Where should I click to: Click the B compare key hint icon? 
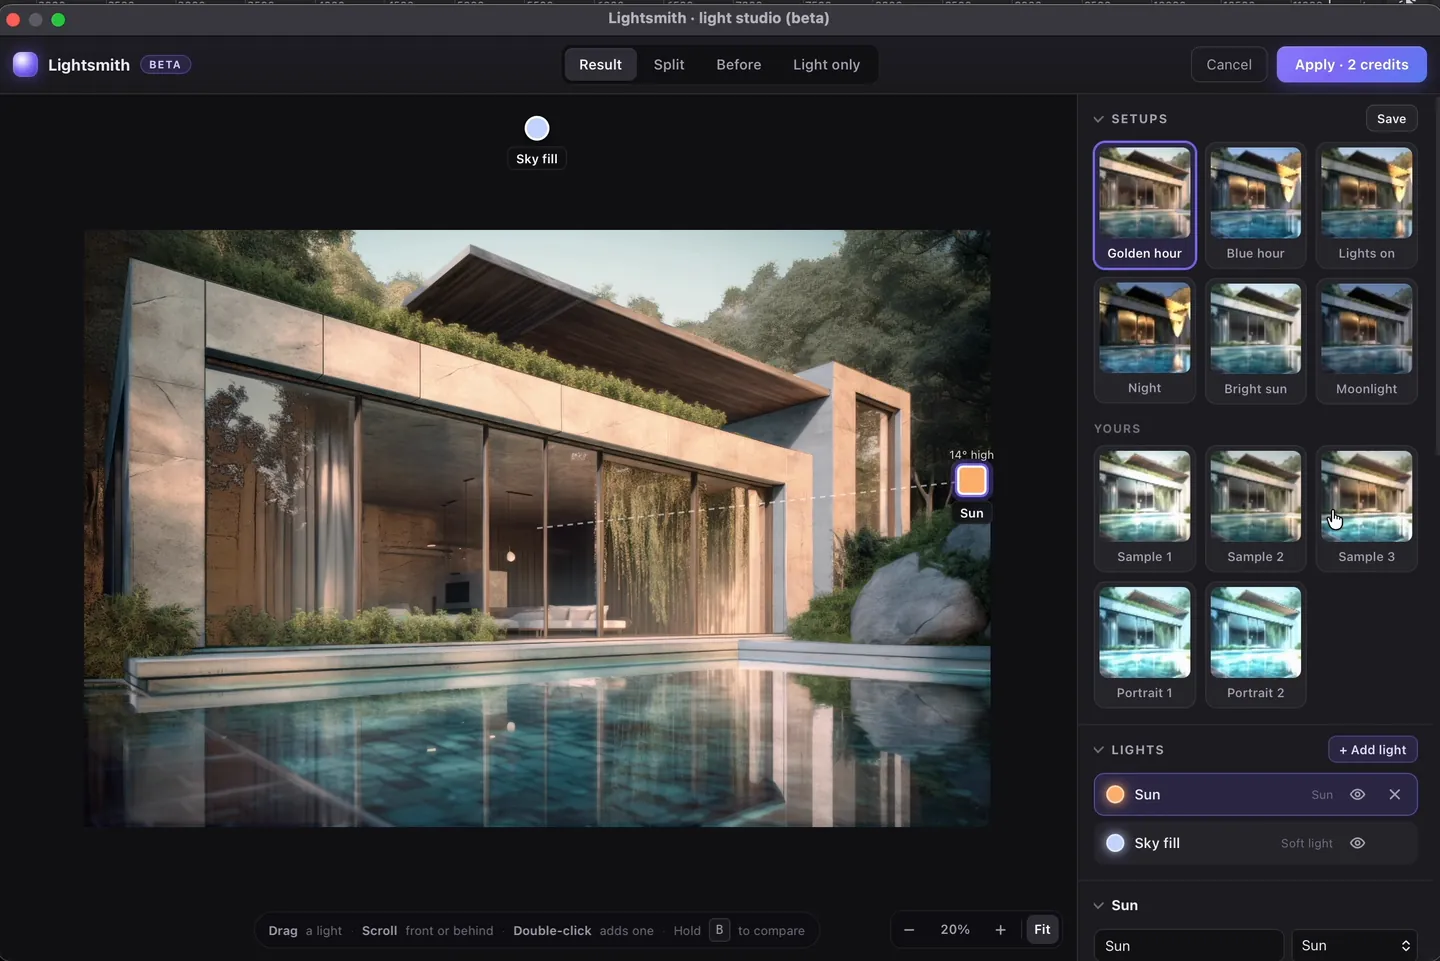click(719, 930)
